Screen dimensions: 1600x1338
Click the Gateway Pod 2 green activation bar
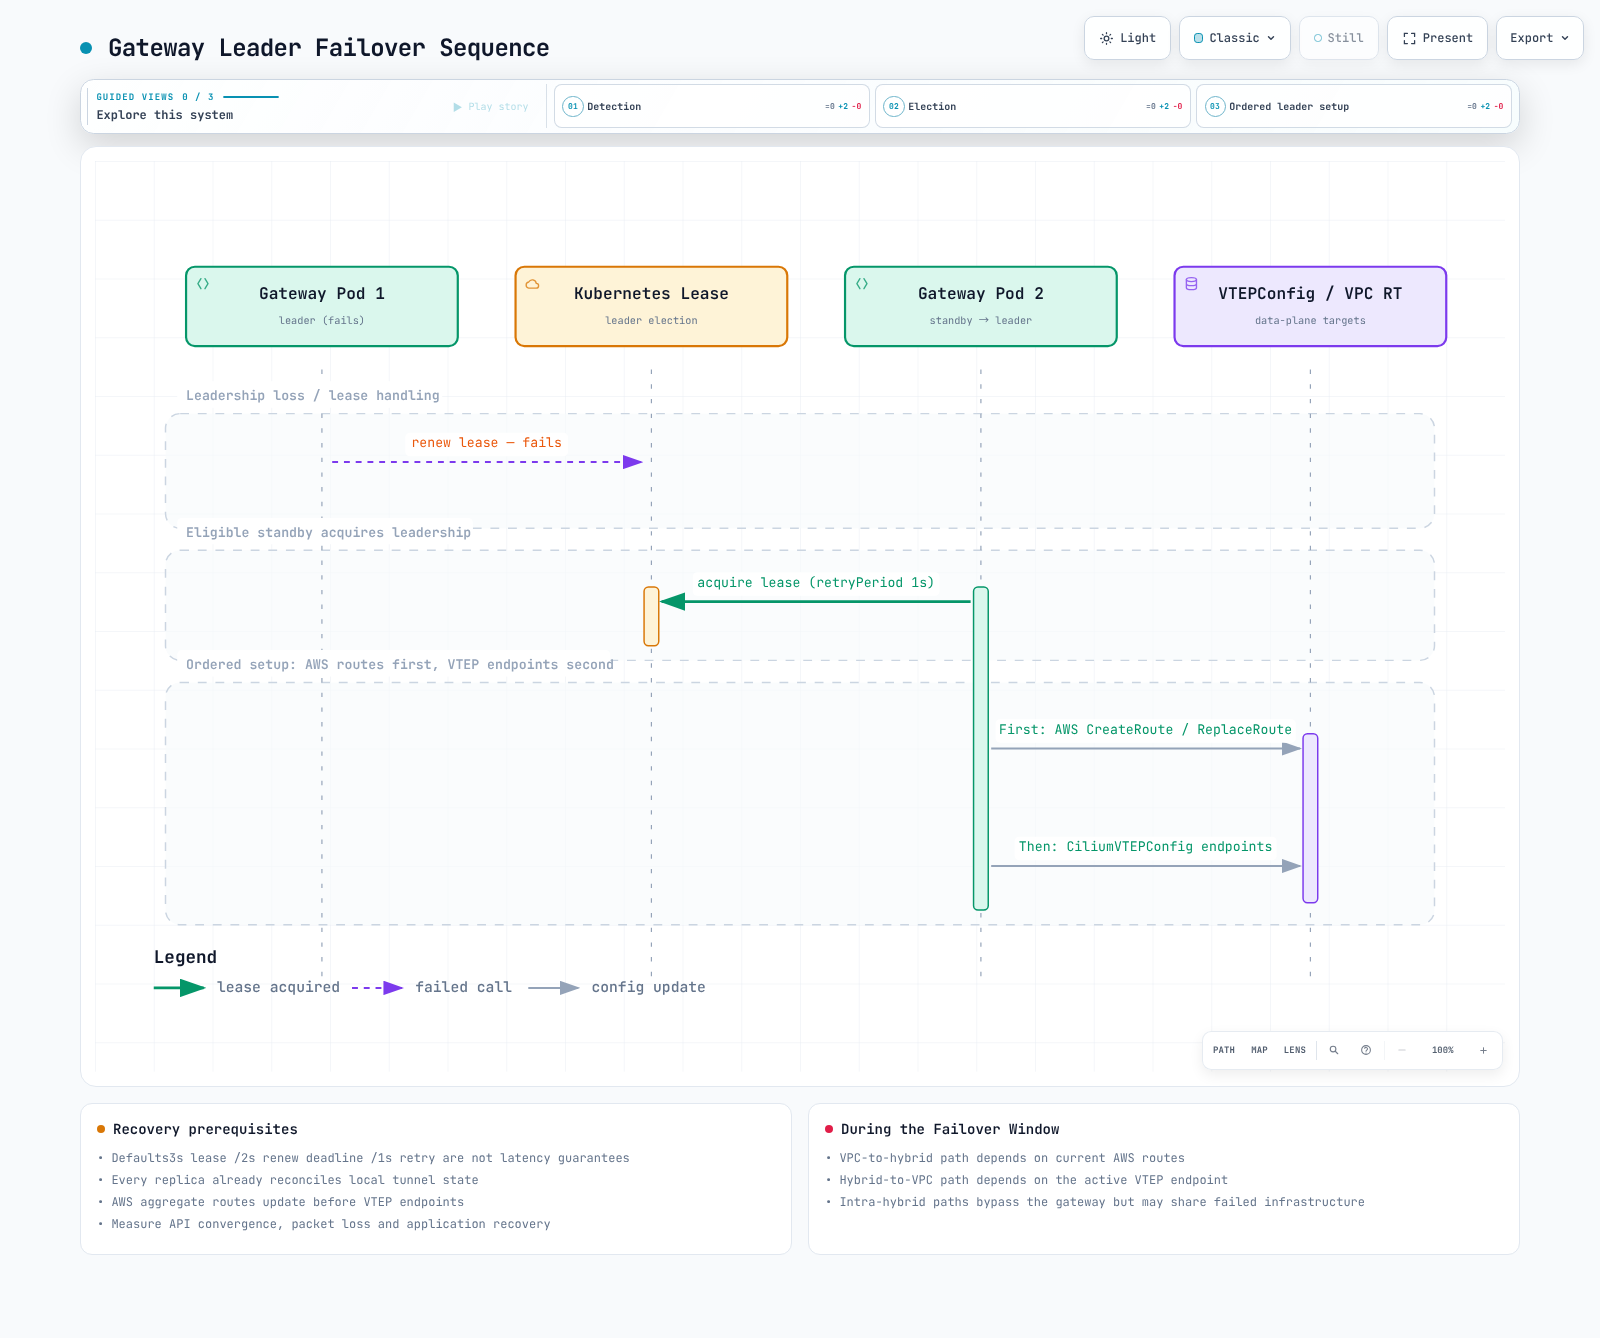coord(981,748)
